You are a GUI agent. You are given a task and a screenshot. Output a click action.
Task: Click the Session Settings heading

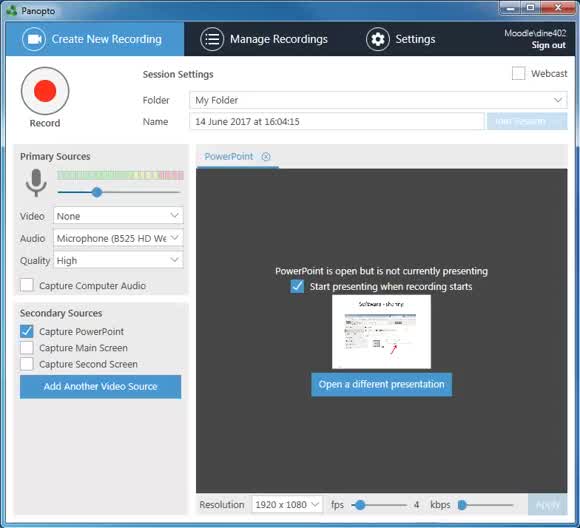178,74
